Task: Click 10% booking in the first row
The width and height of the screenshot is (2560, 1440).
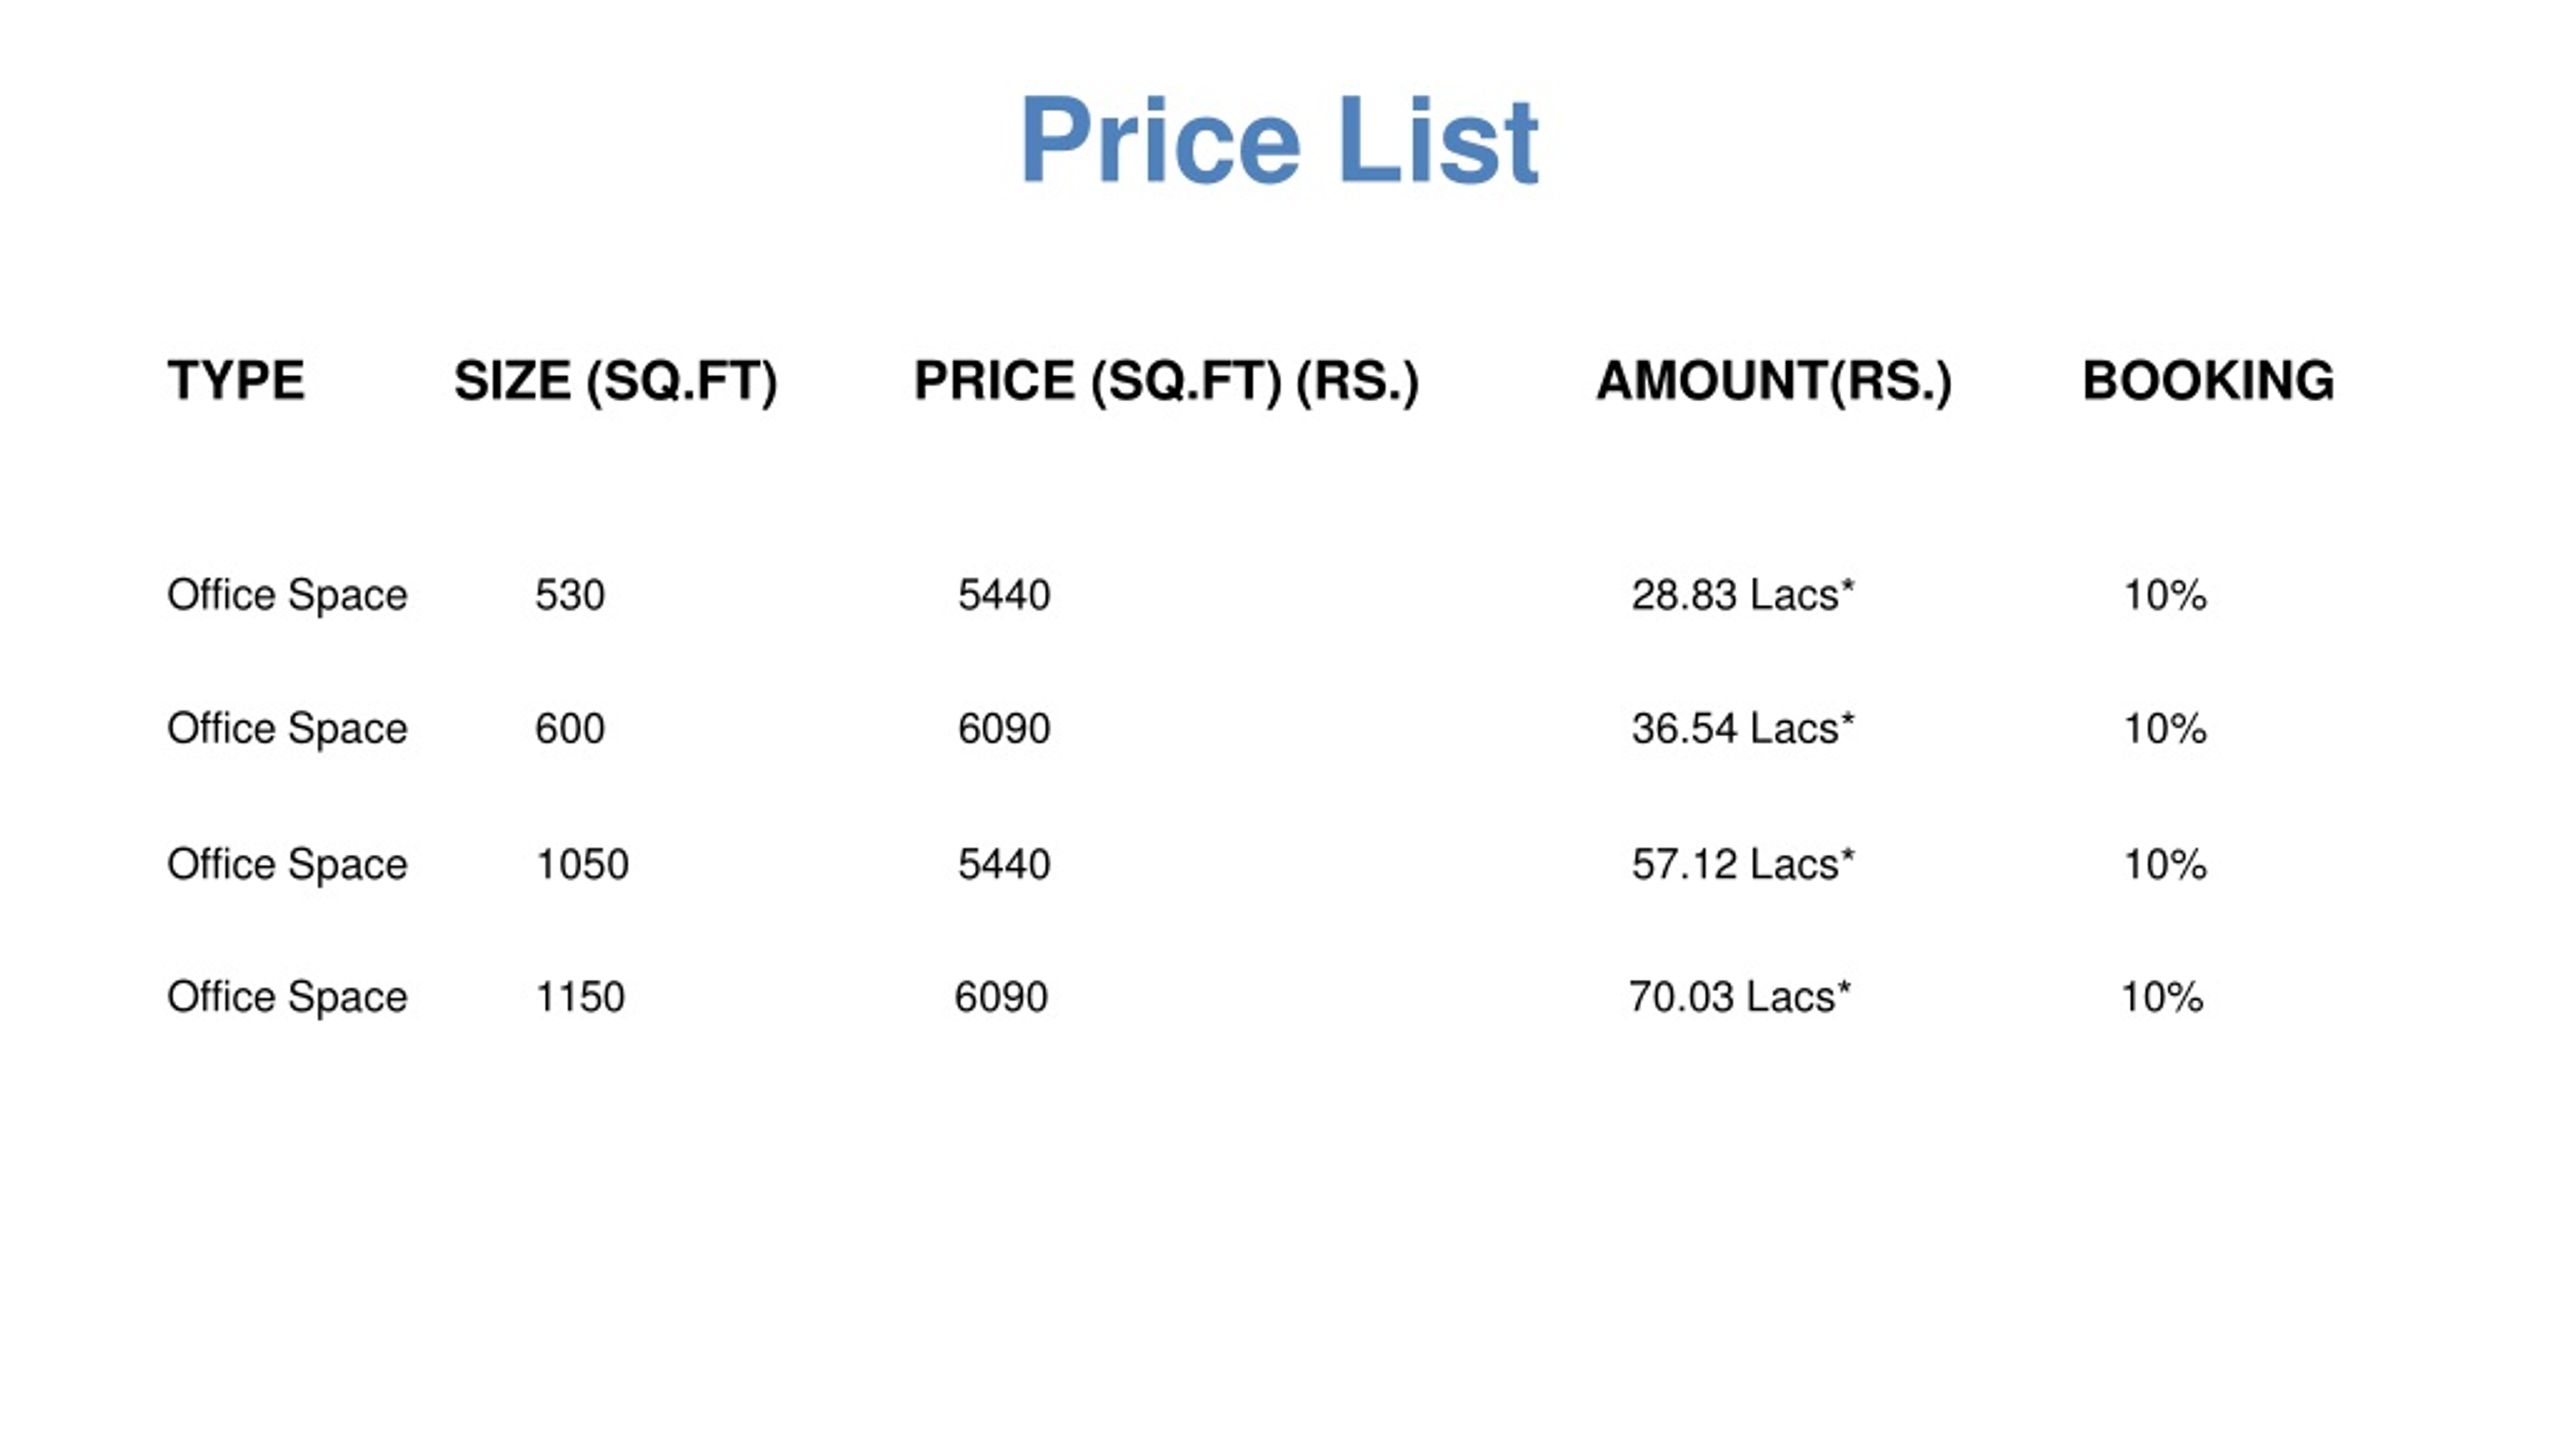Action: [x=2165, y=595]
